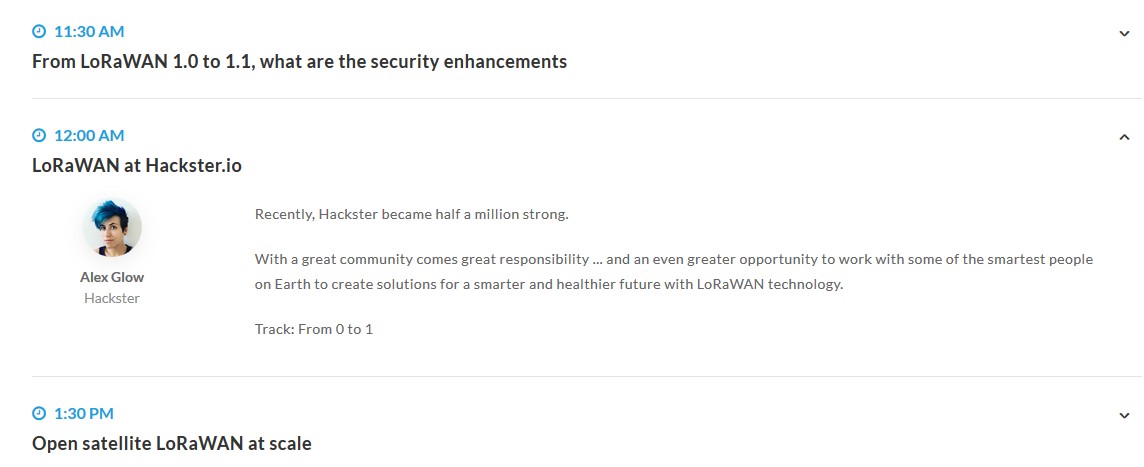Image resolution: width=1144 pixels, height=467 pixels.
Task: Click the Hackster company label under the speaker
Action: click(x=112, y=298)
